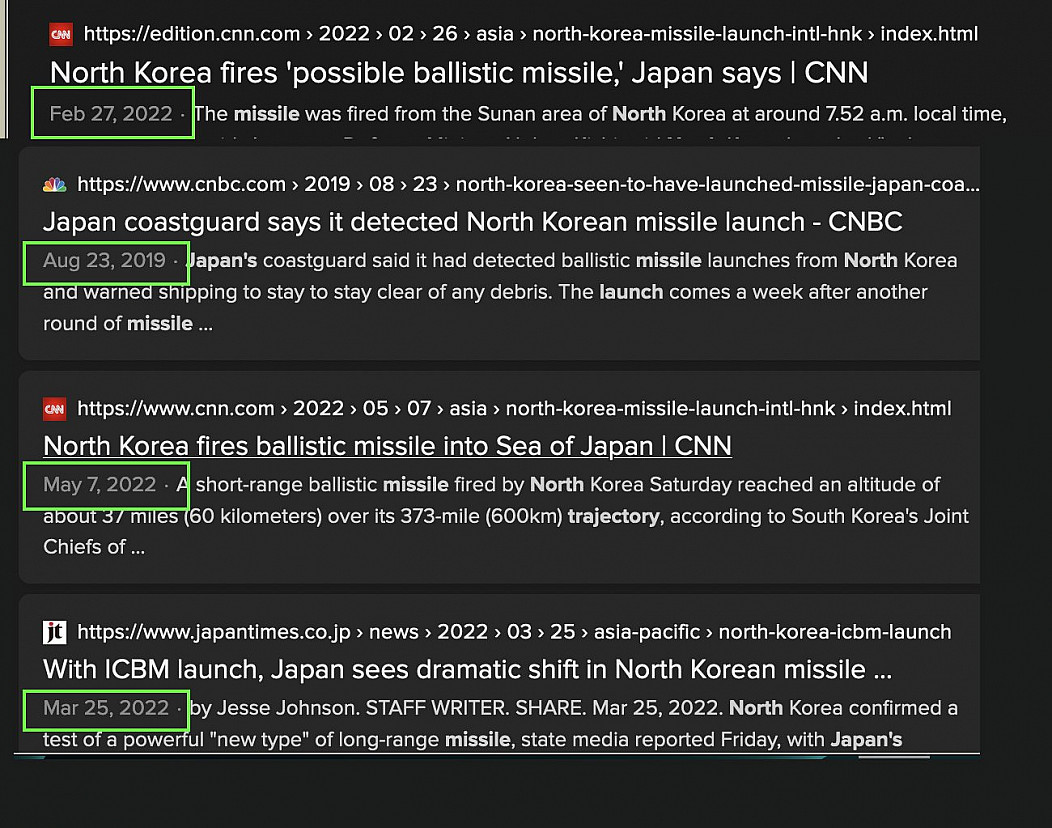Click the 'Feb 27, 2022' date

[x=111, y=113]
